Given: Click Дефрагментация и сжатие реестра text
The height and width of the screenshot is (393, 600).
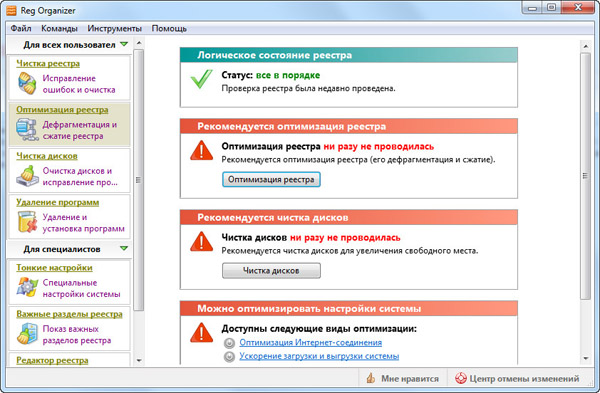Looking at the screenshot, I should point(80,130).
